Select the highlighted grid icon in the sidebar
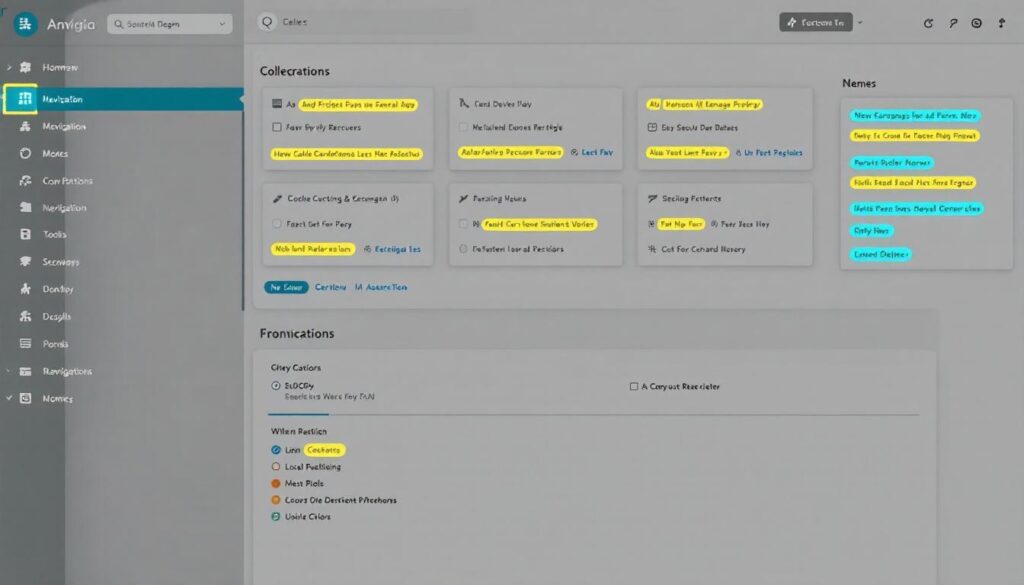Image resolution: width=1024 pixels, height=585 pixels. click(x=21, y=99)
